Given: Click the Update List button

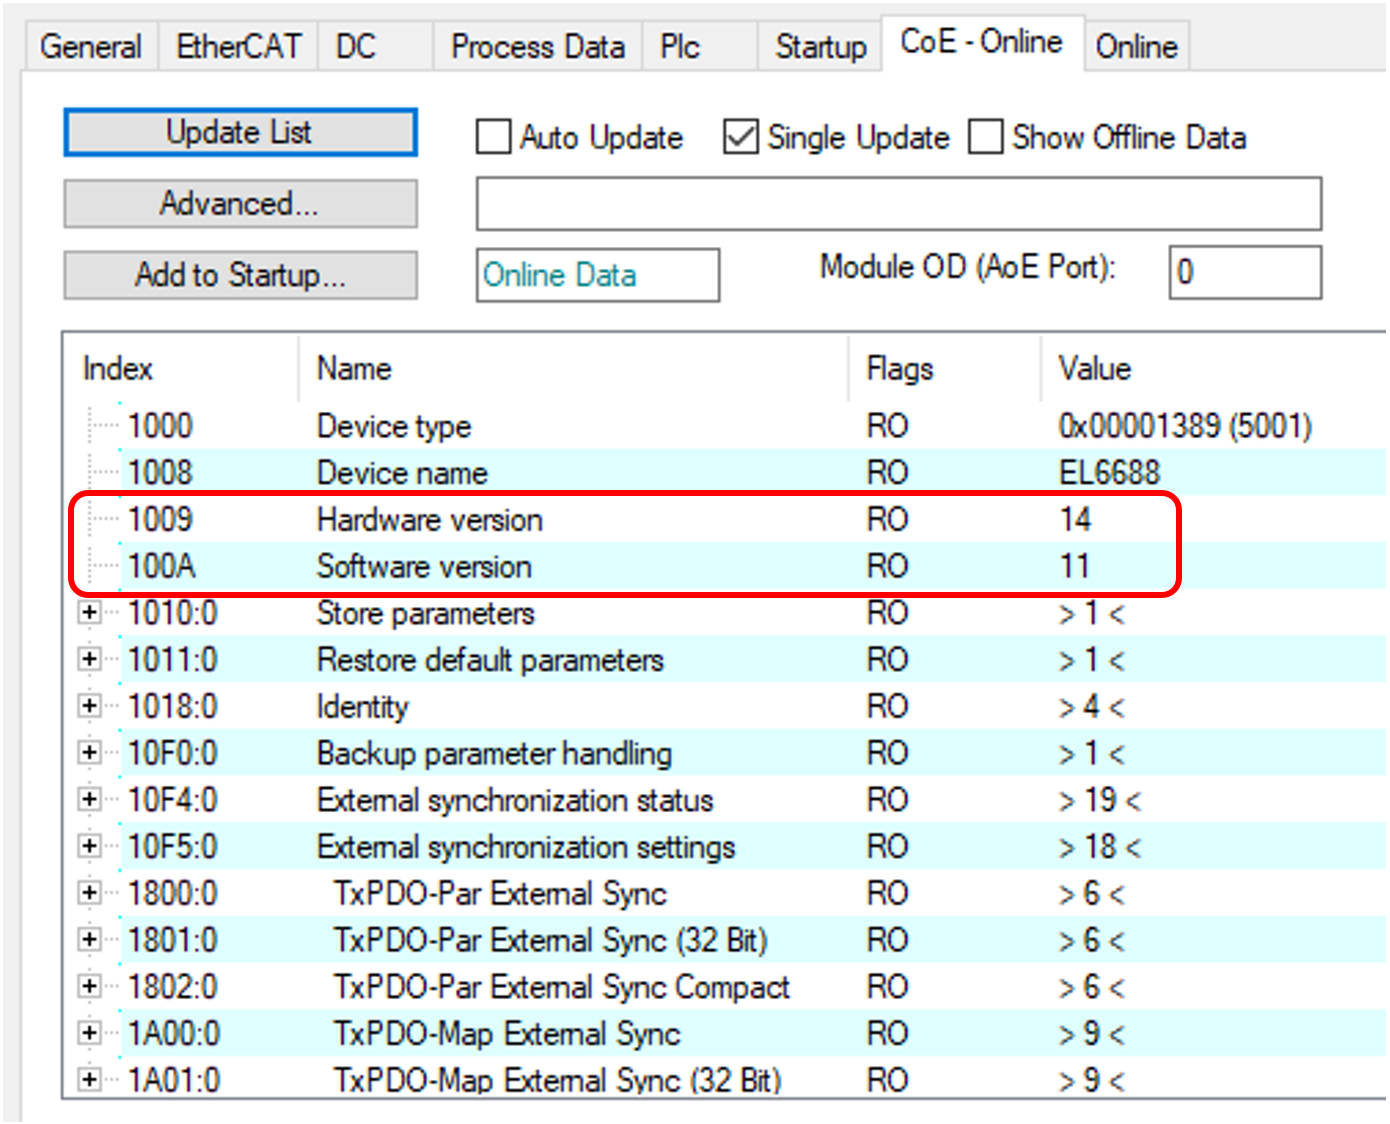Looking at the screenshot, I should [240, 133].
